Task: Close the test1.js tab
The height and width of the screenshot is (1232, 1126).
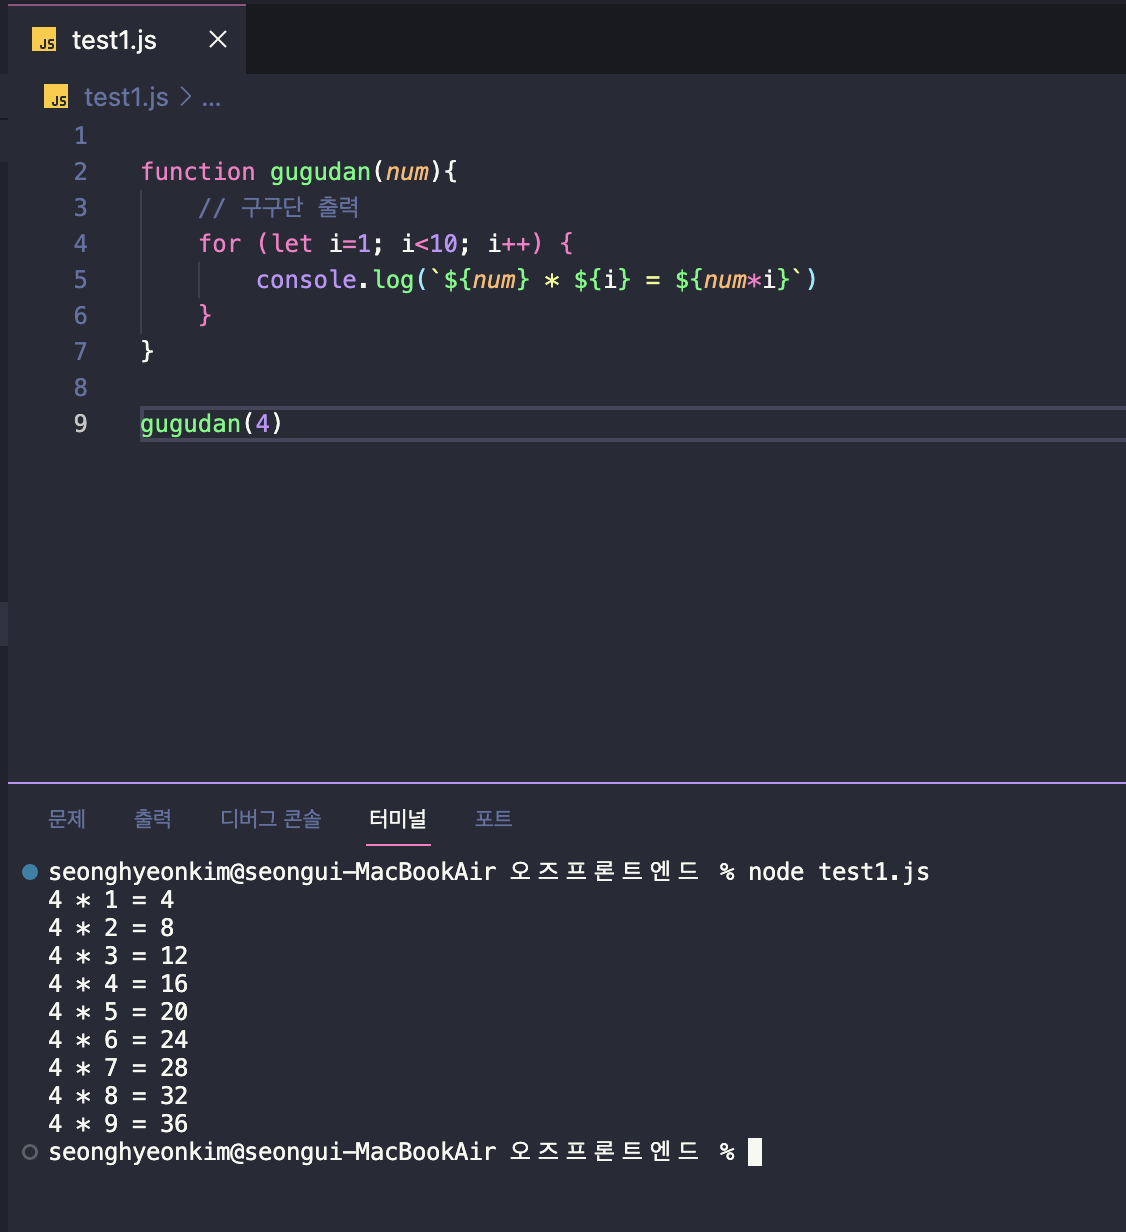Action: pos(218,40)
